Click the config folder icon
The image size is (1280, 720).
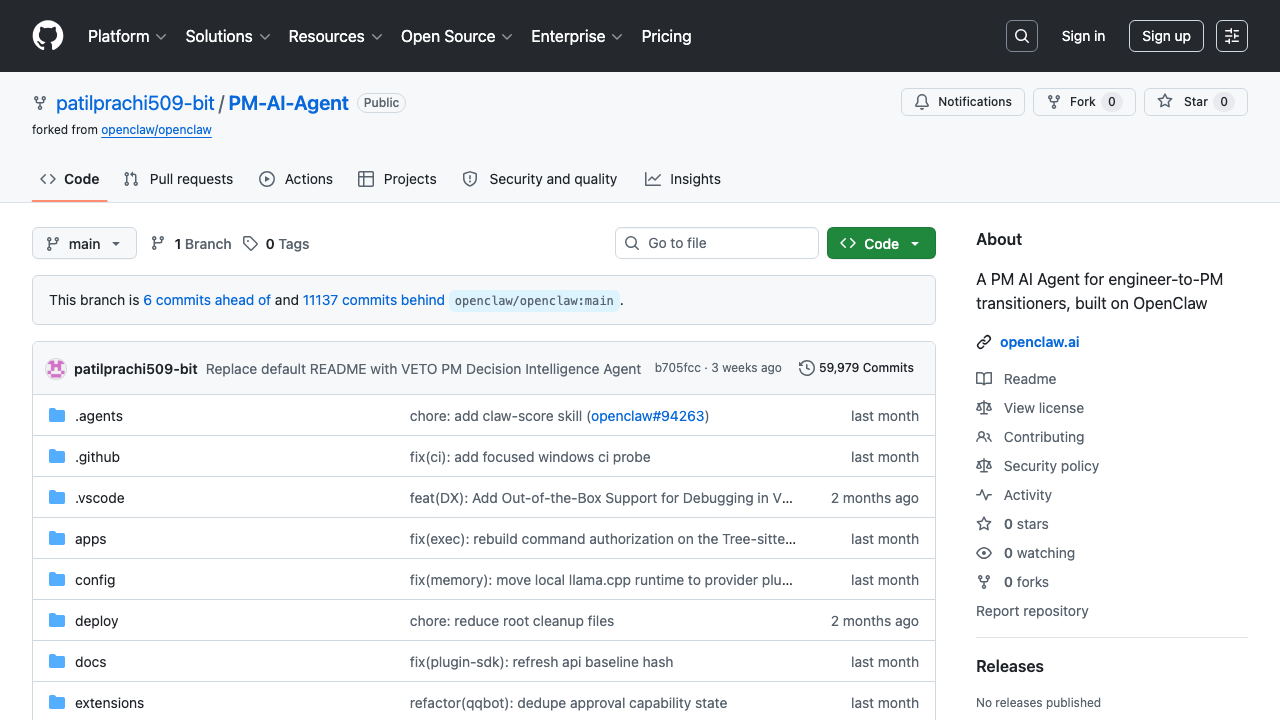click(57, 580)
